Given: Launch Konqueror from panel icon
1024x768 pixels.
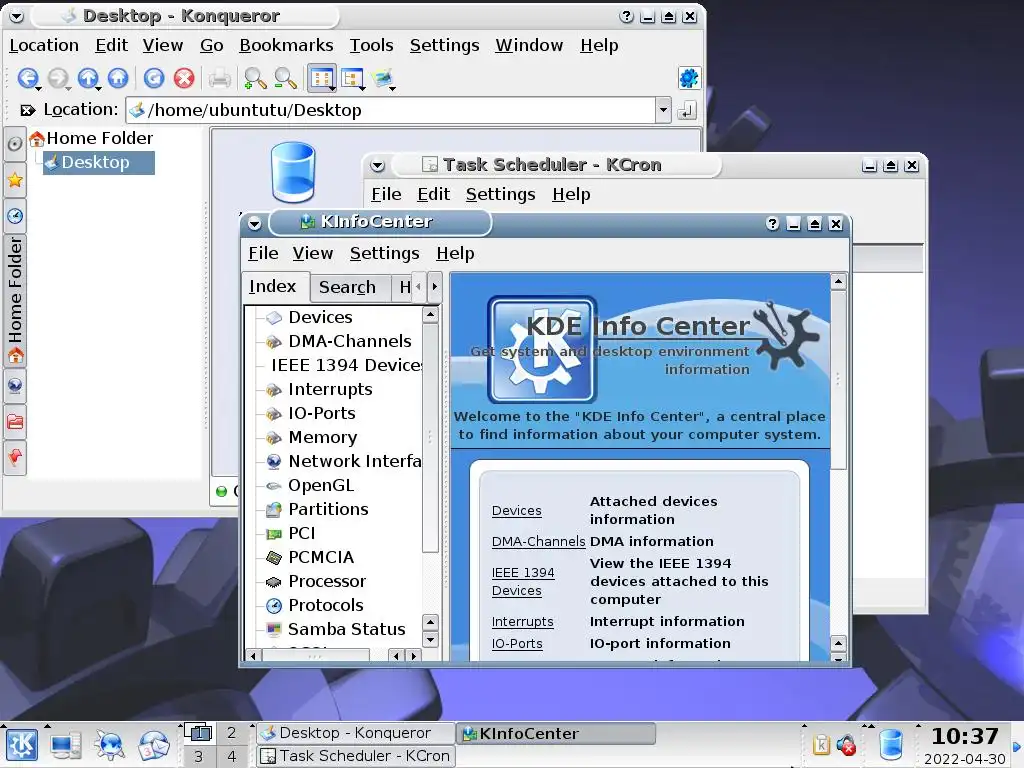Looking at the screenshot, I should pos(110,745).
